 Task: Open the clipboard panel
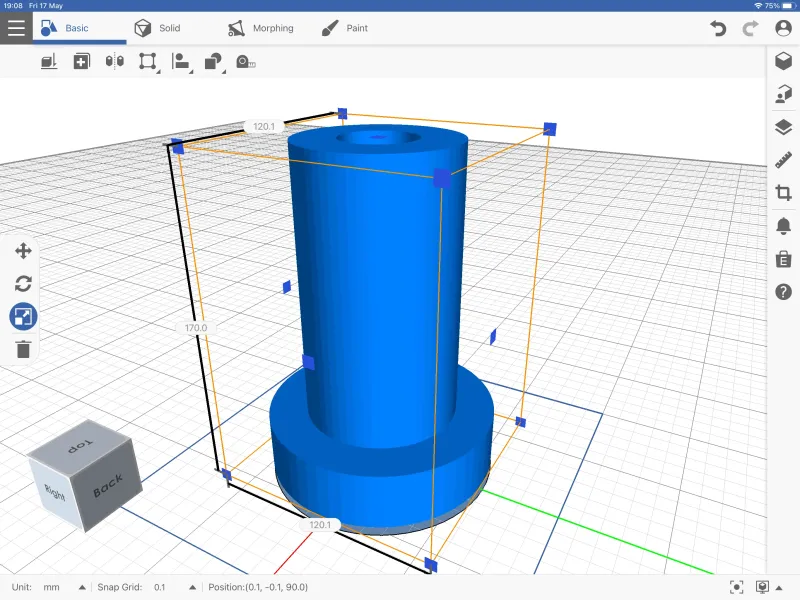783,259
